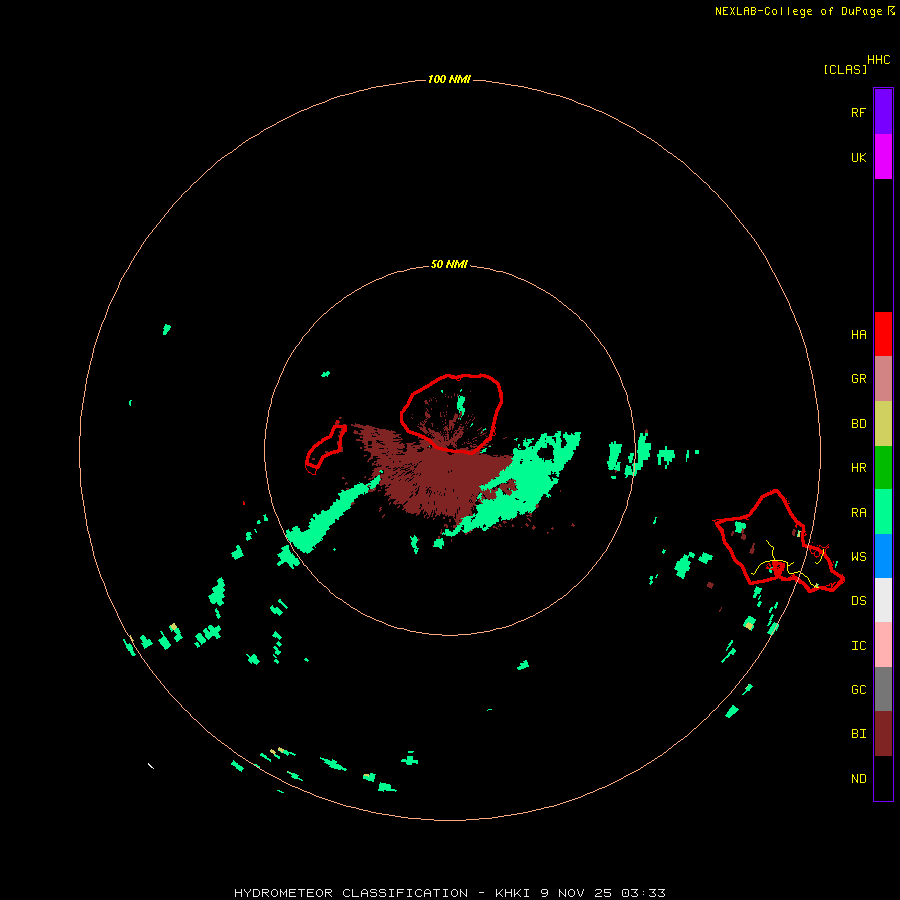The width and height of the screenshot is (900, 900).
Task: Click the UK legend label
Action: point(858,157)
